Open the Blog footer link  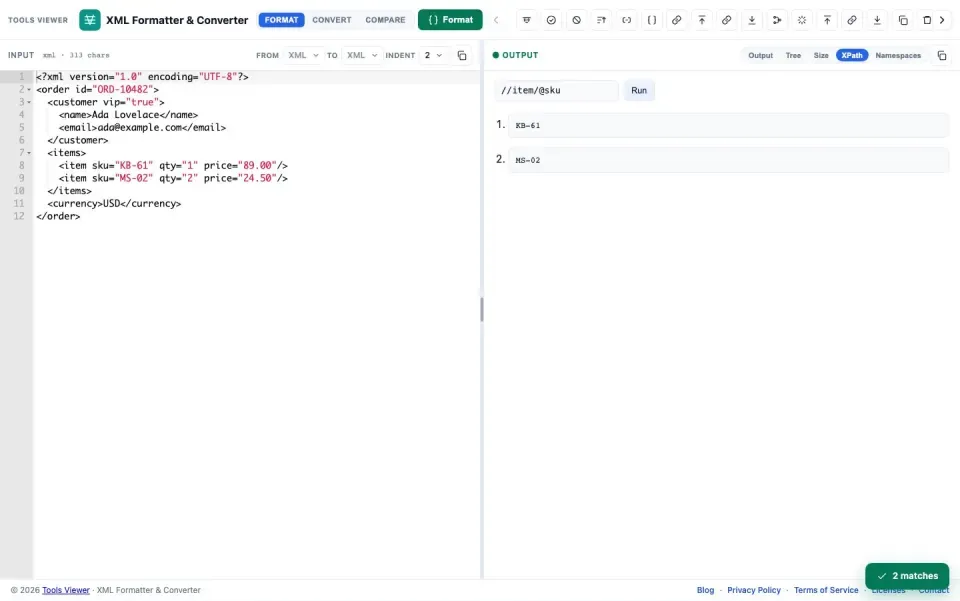tap(705, 590)
